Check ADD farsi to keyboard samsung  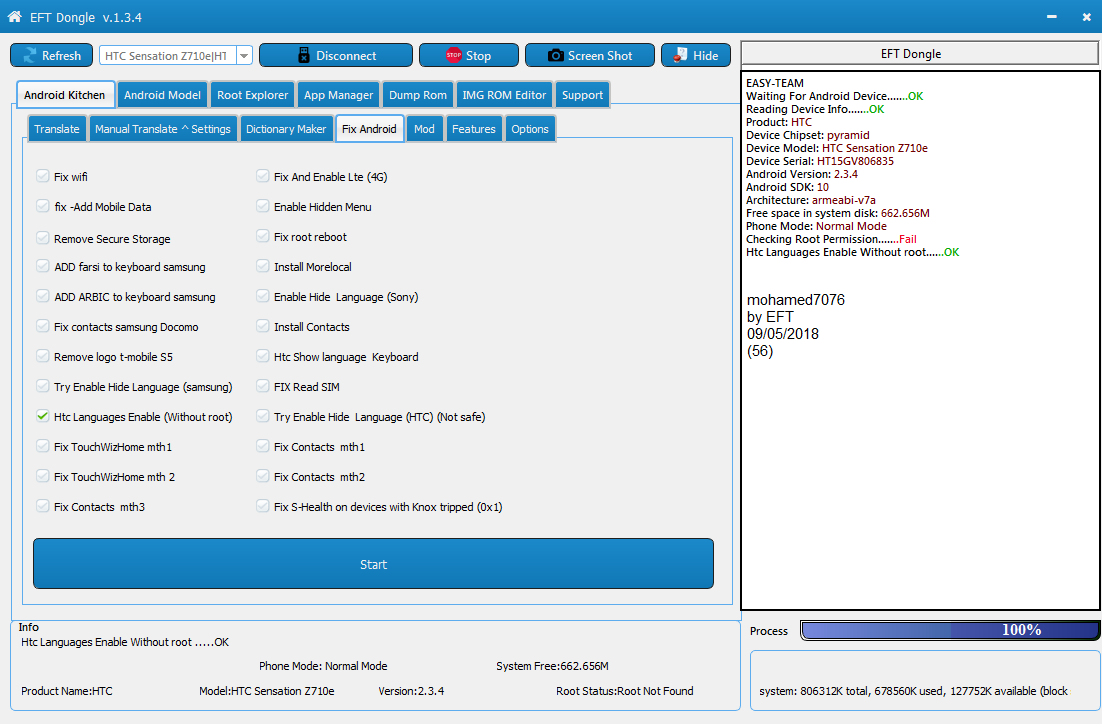(x=43, y=266)
